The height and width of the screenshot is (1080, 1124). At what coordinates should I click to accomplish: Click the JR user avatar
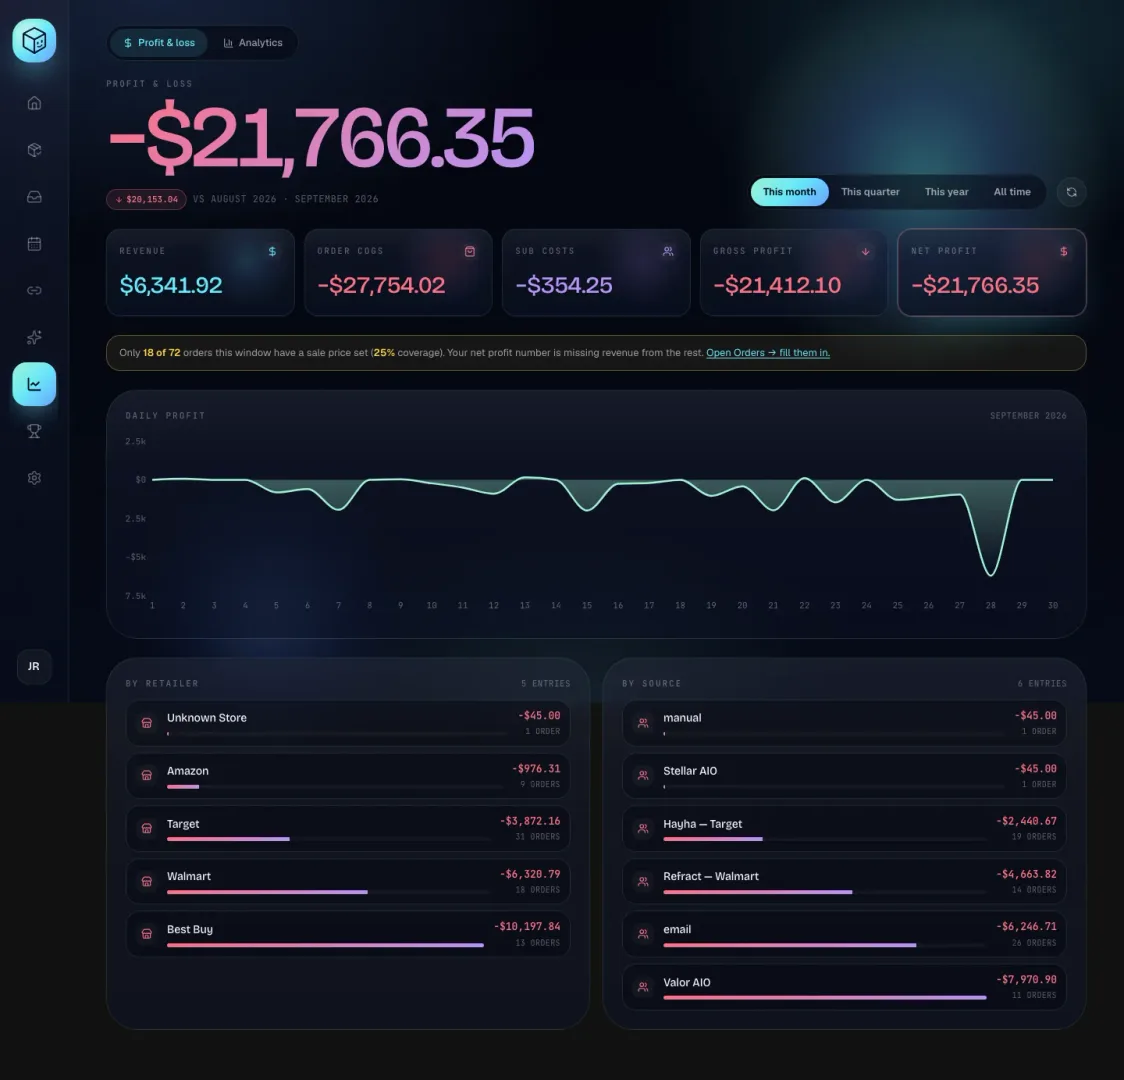[x=34, y=666]
